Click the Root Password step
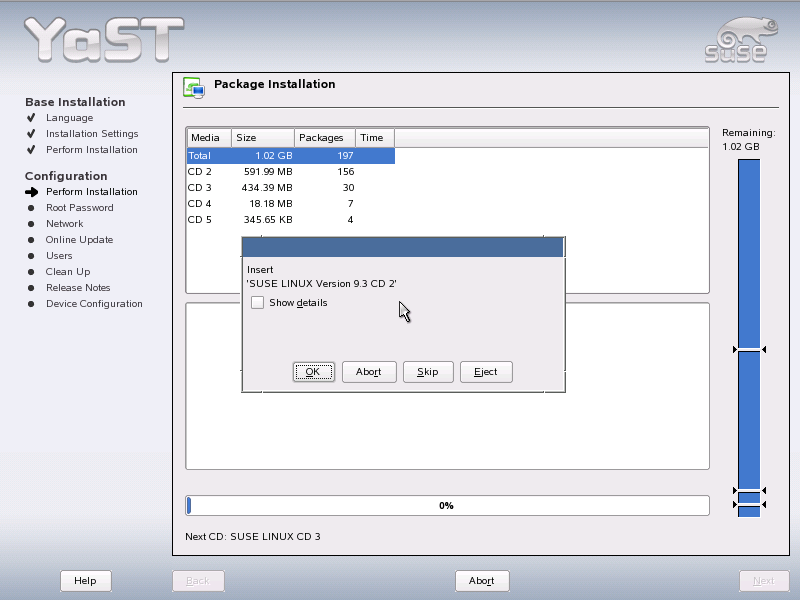 (80, 208)
